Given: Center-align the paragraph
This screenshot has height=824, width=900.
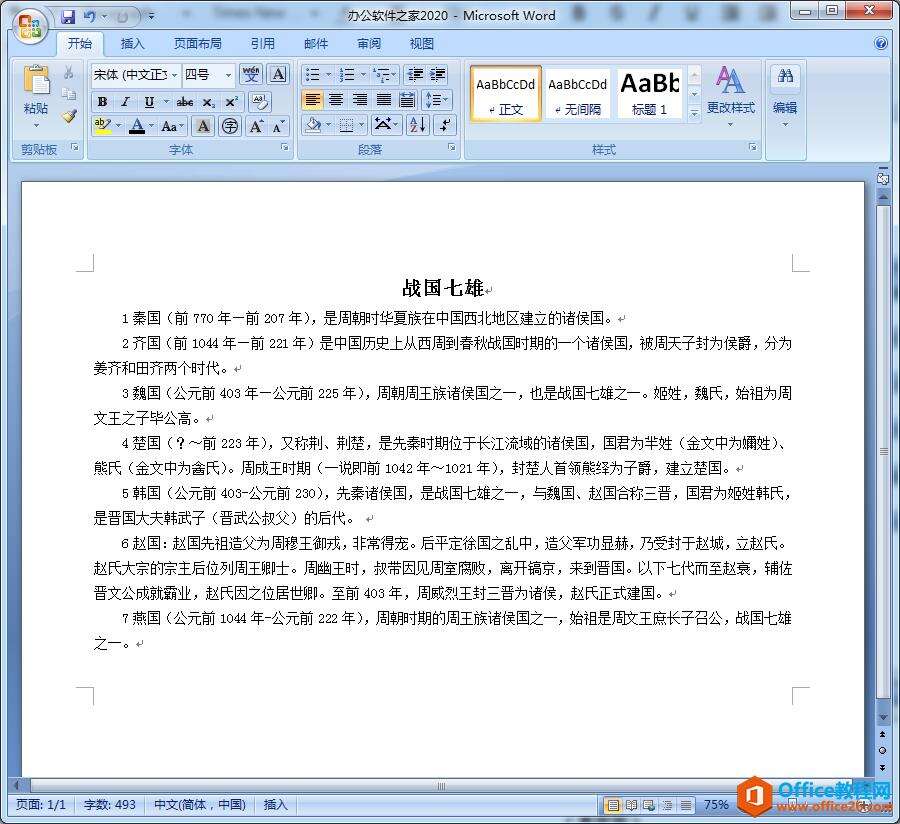Looking at the screenshot, I should [x=336, y=100].
